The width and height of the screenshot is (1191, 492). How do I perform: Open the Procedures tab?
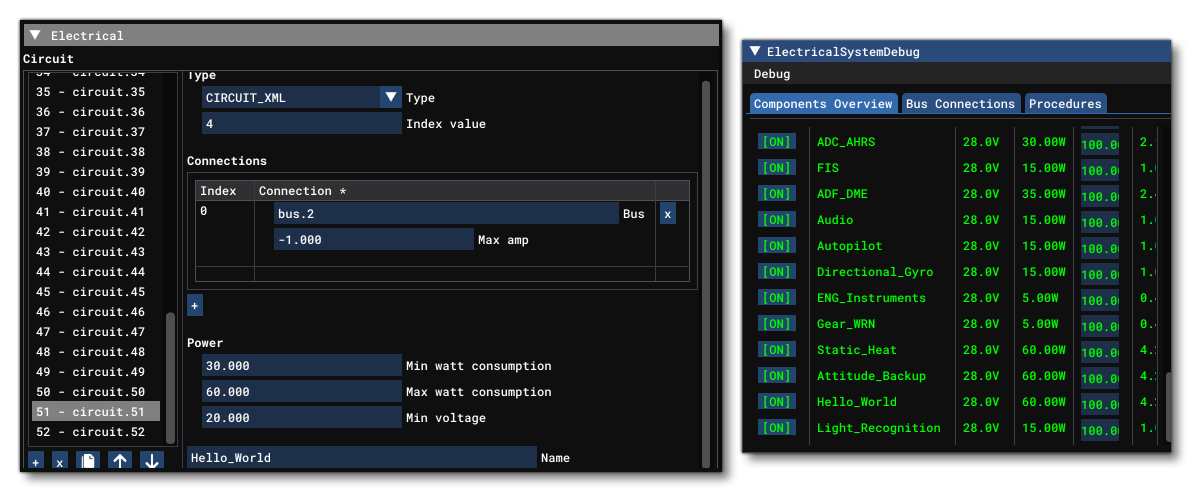(x=1065, y=104)
